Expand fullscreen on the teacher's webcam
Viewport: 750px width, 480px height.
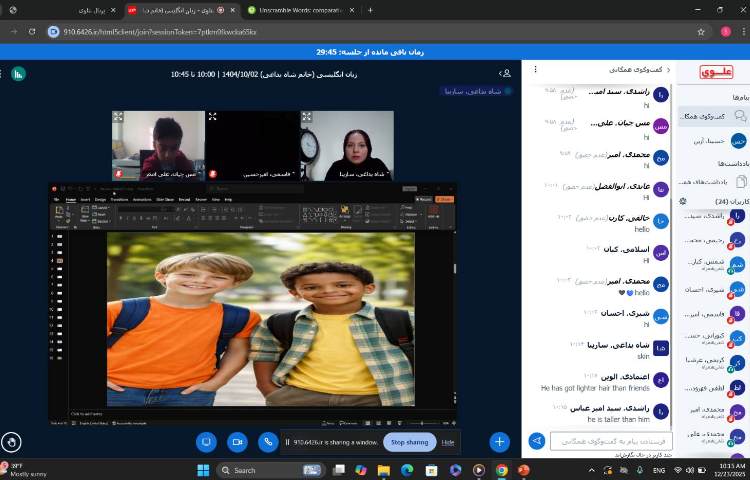pyautogui.click(x=307, y=117)
